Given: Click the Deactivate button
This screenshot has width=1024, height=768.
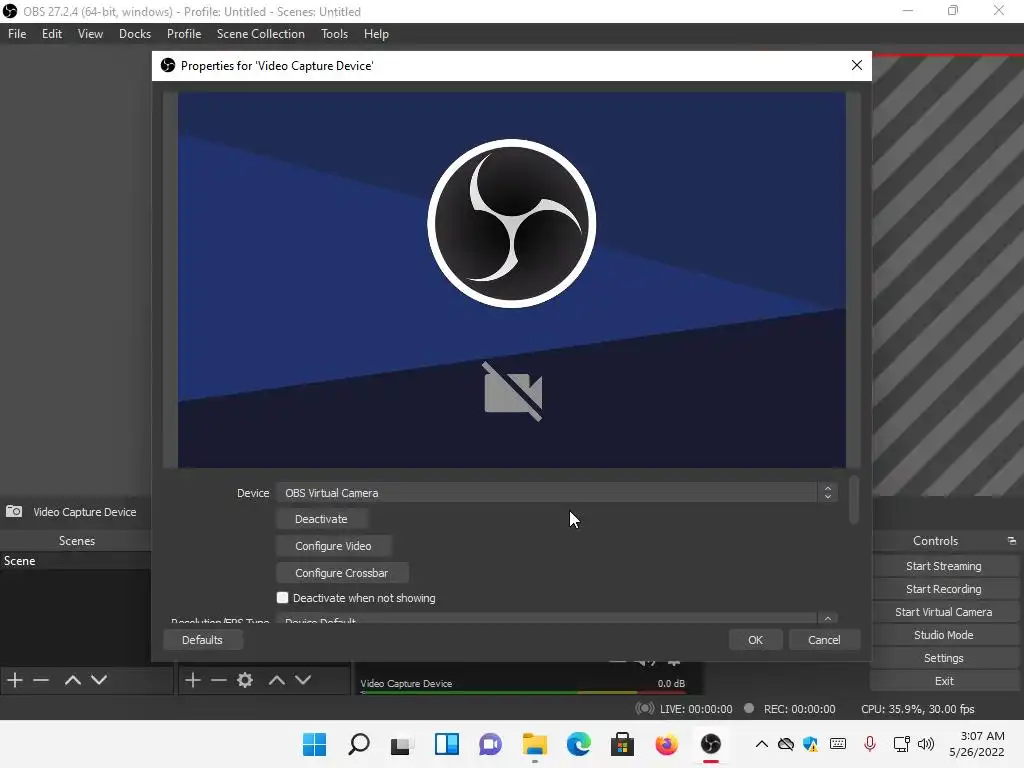Looking at the screenshot, I should coord(321,519).
